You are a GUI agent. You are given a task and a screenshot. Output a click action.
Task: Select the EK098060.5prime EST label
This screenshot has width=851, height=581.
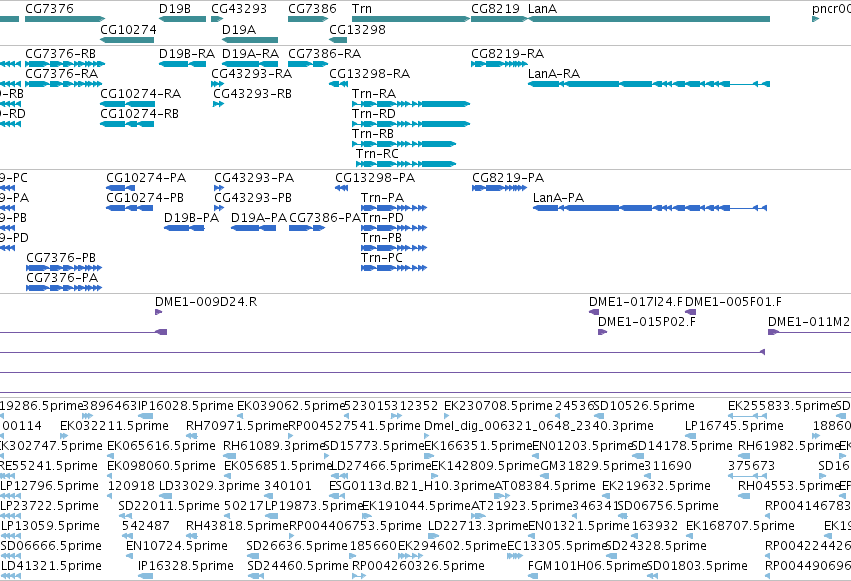tap(161, 467)
